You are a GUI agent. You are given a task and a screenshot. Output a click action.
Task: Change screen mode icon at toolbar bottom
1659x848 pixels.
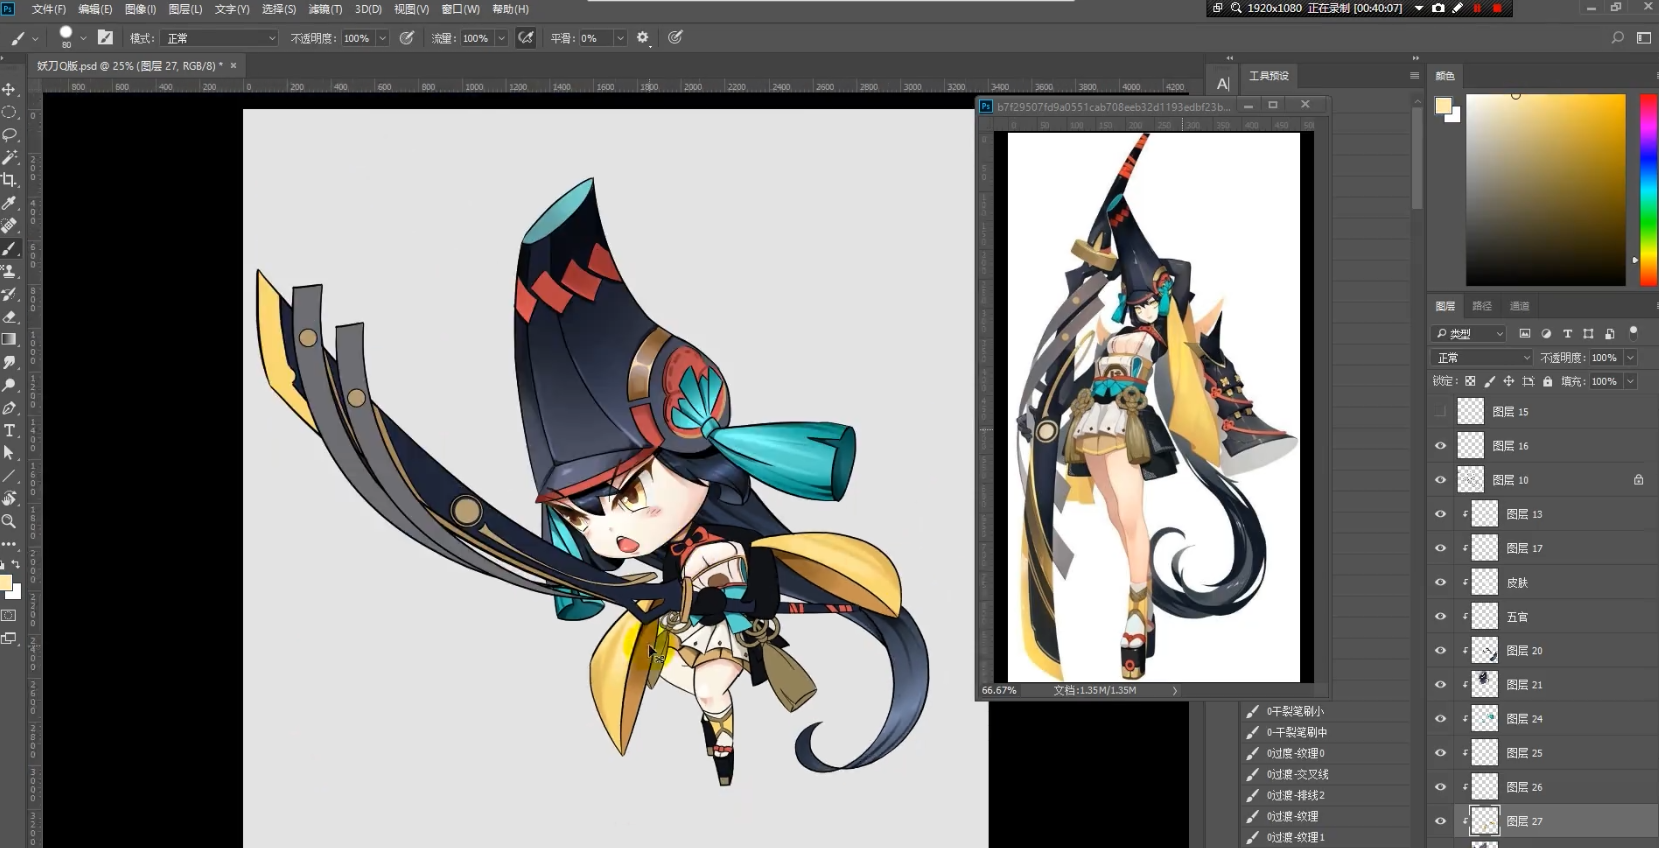tap(9, 638)
